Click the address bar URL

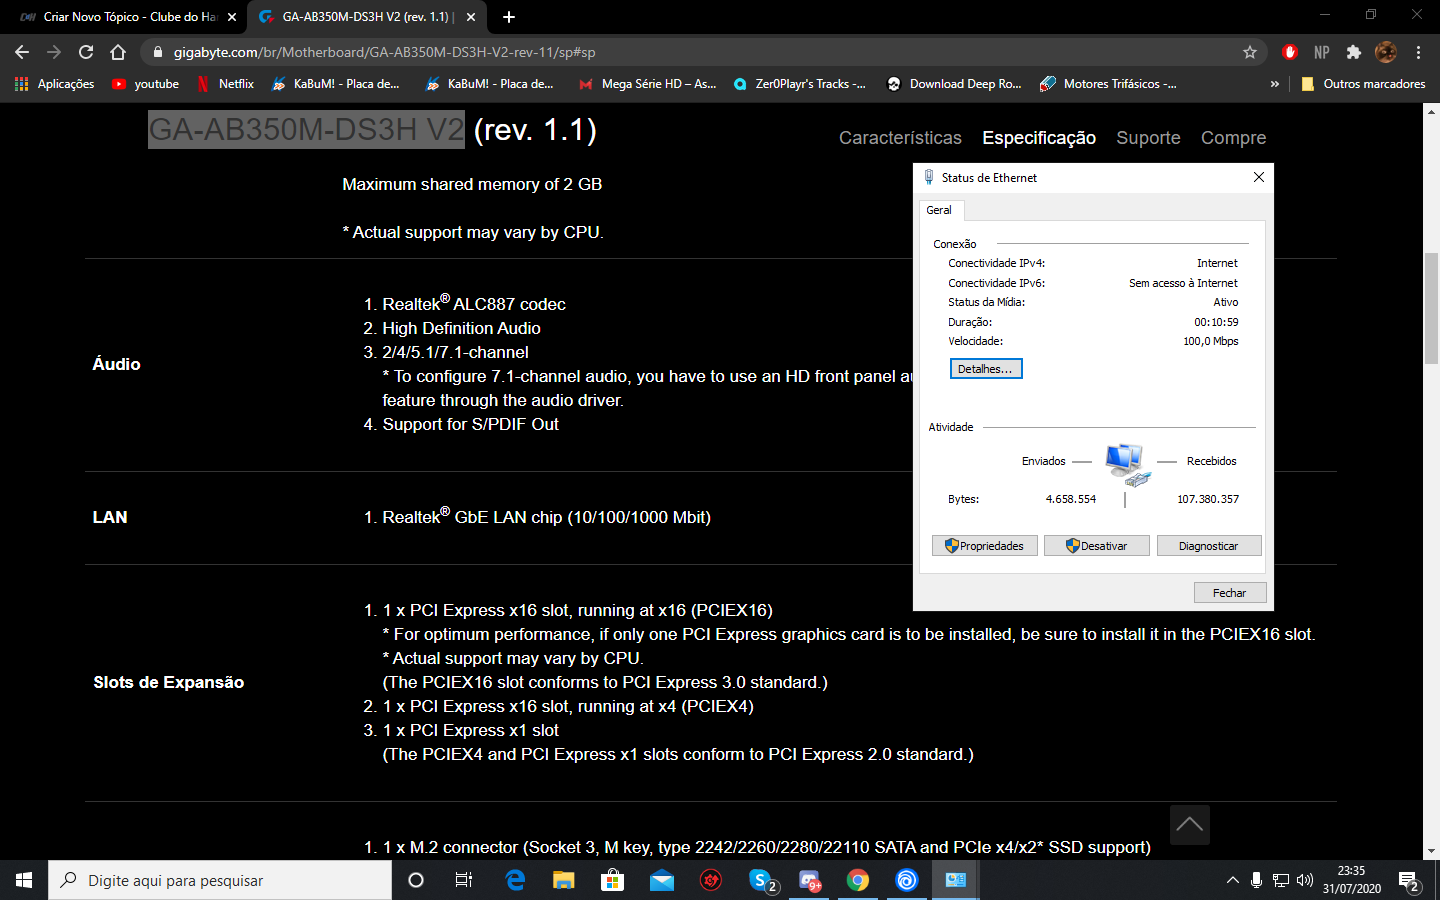384,52
